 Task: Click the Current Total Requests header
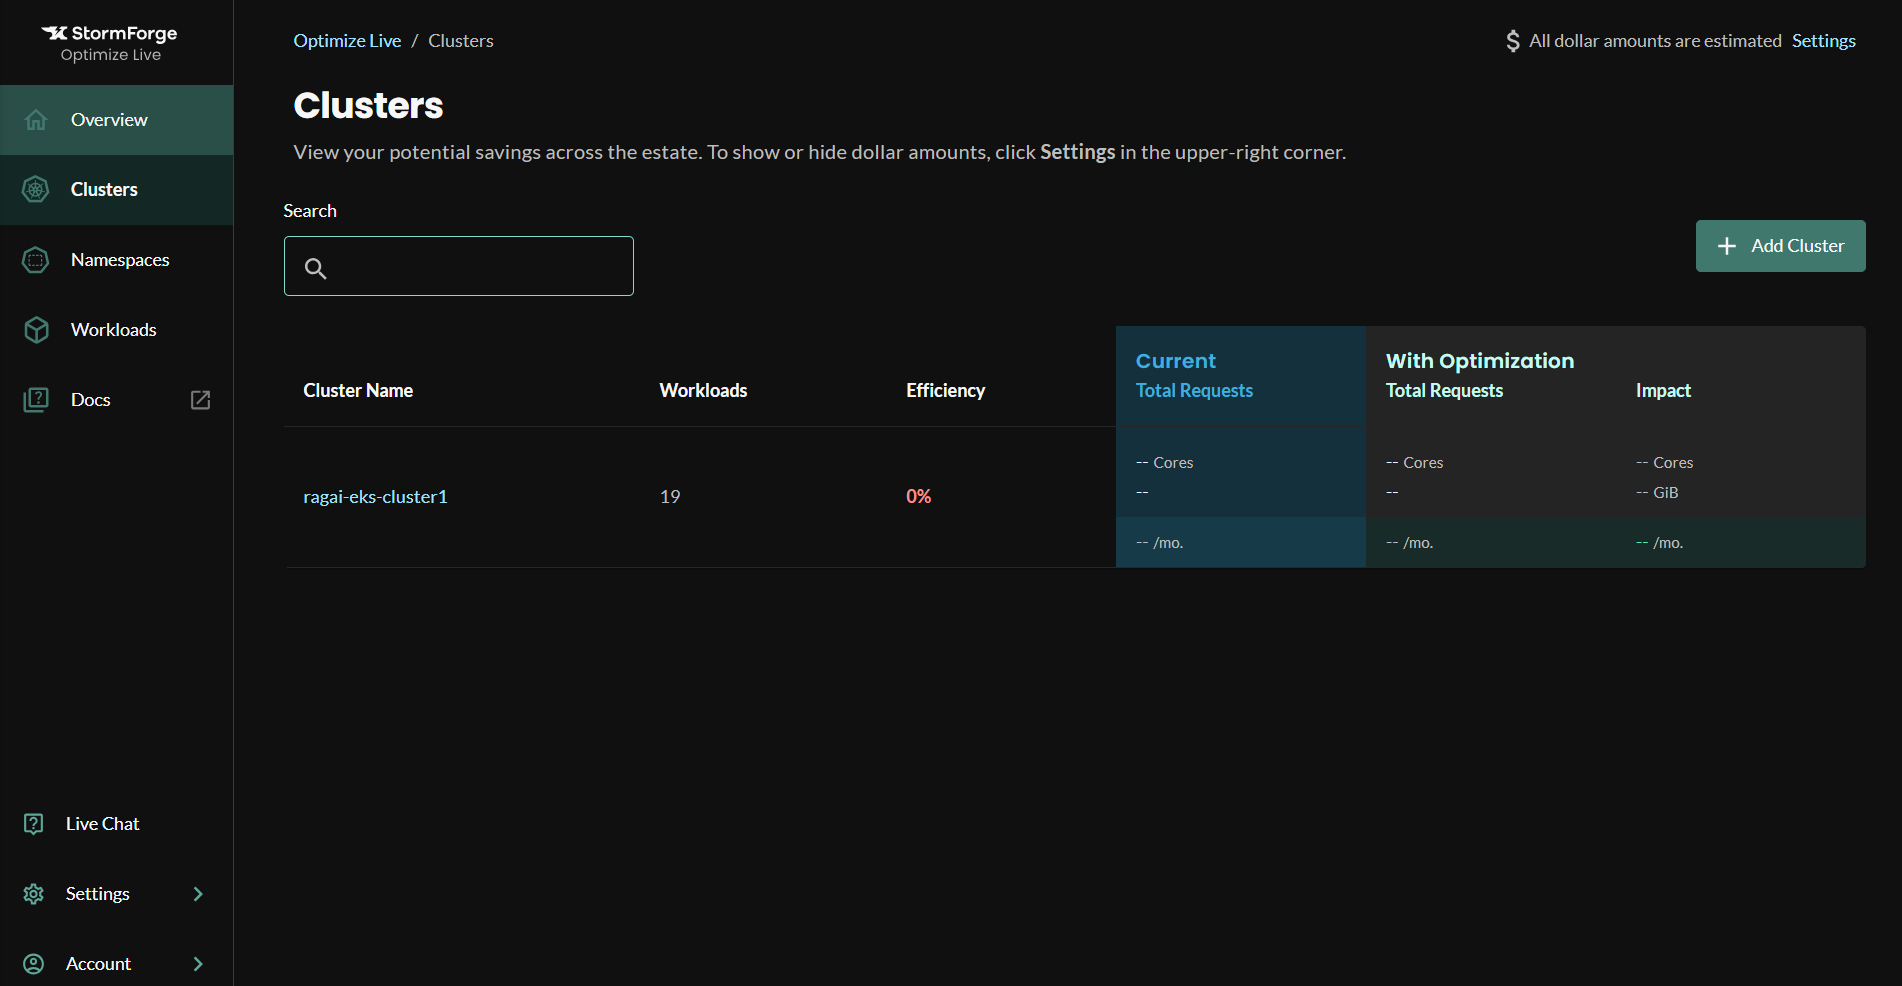click(1194, 391)
